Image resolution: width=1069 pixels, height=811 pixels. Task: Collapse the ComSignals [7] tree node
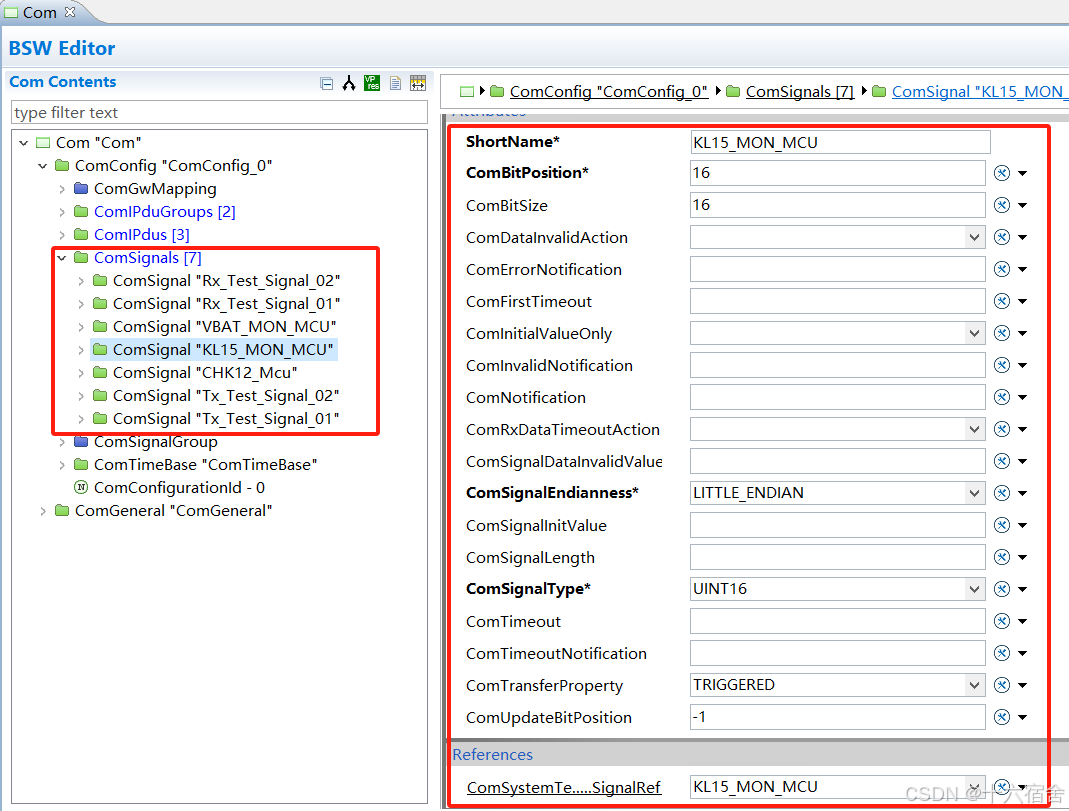[62, 257]
